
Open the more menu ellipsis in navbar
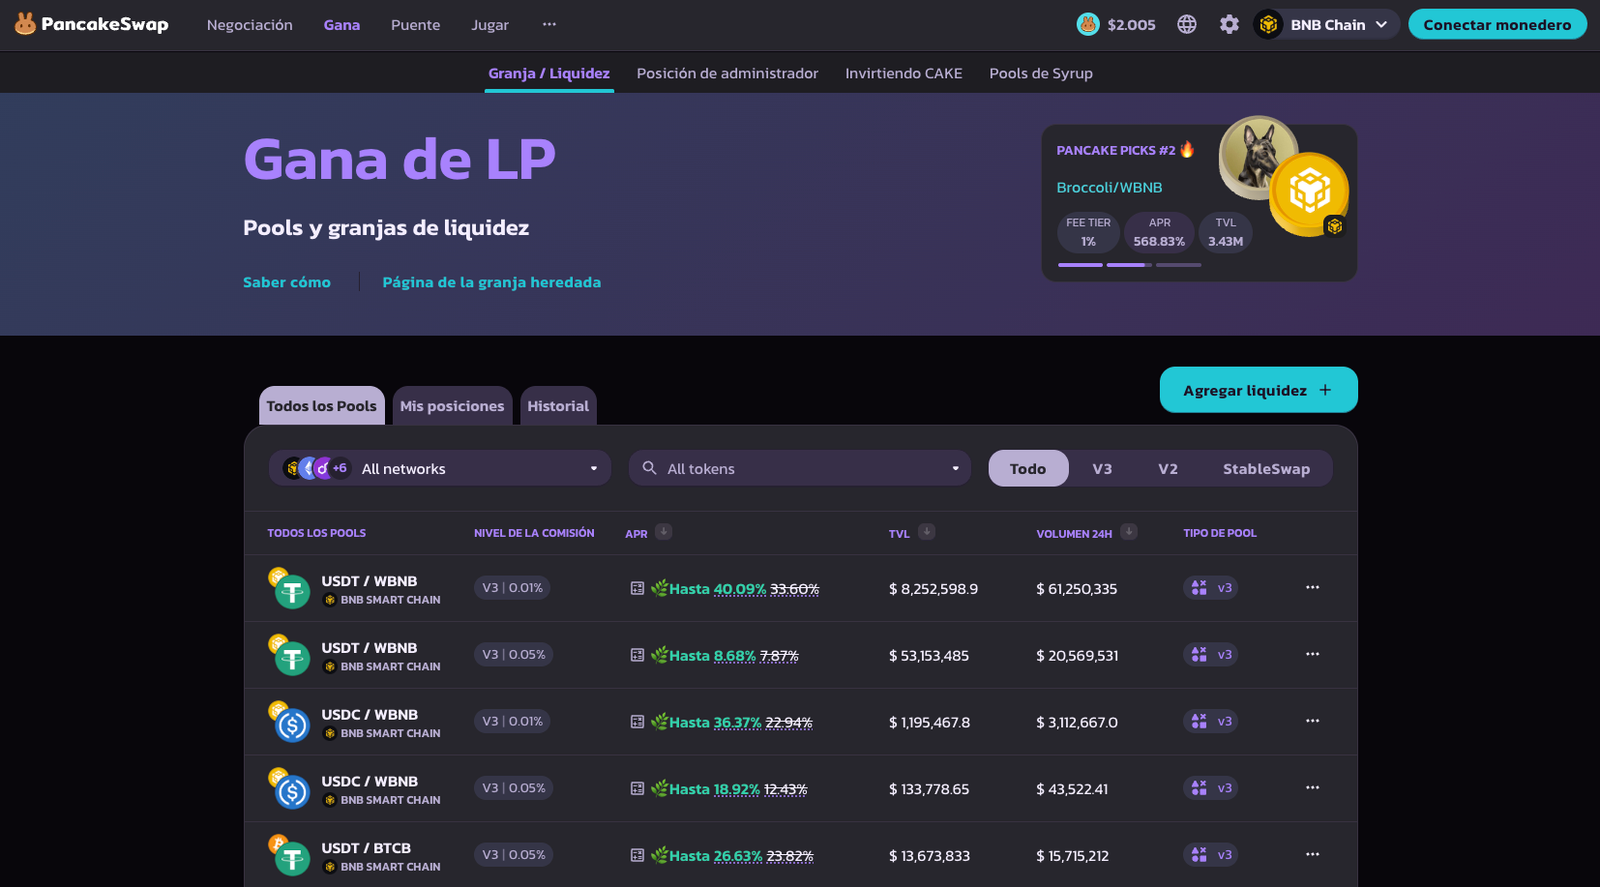549,24
